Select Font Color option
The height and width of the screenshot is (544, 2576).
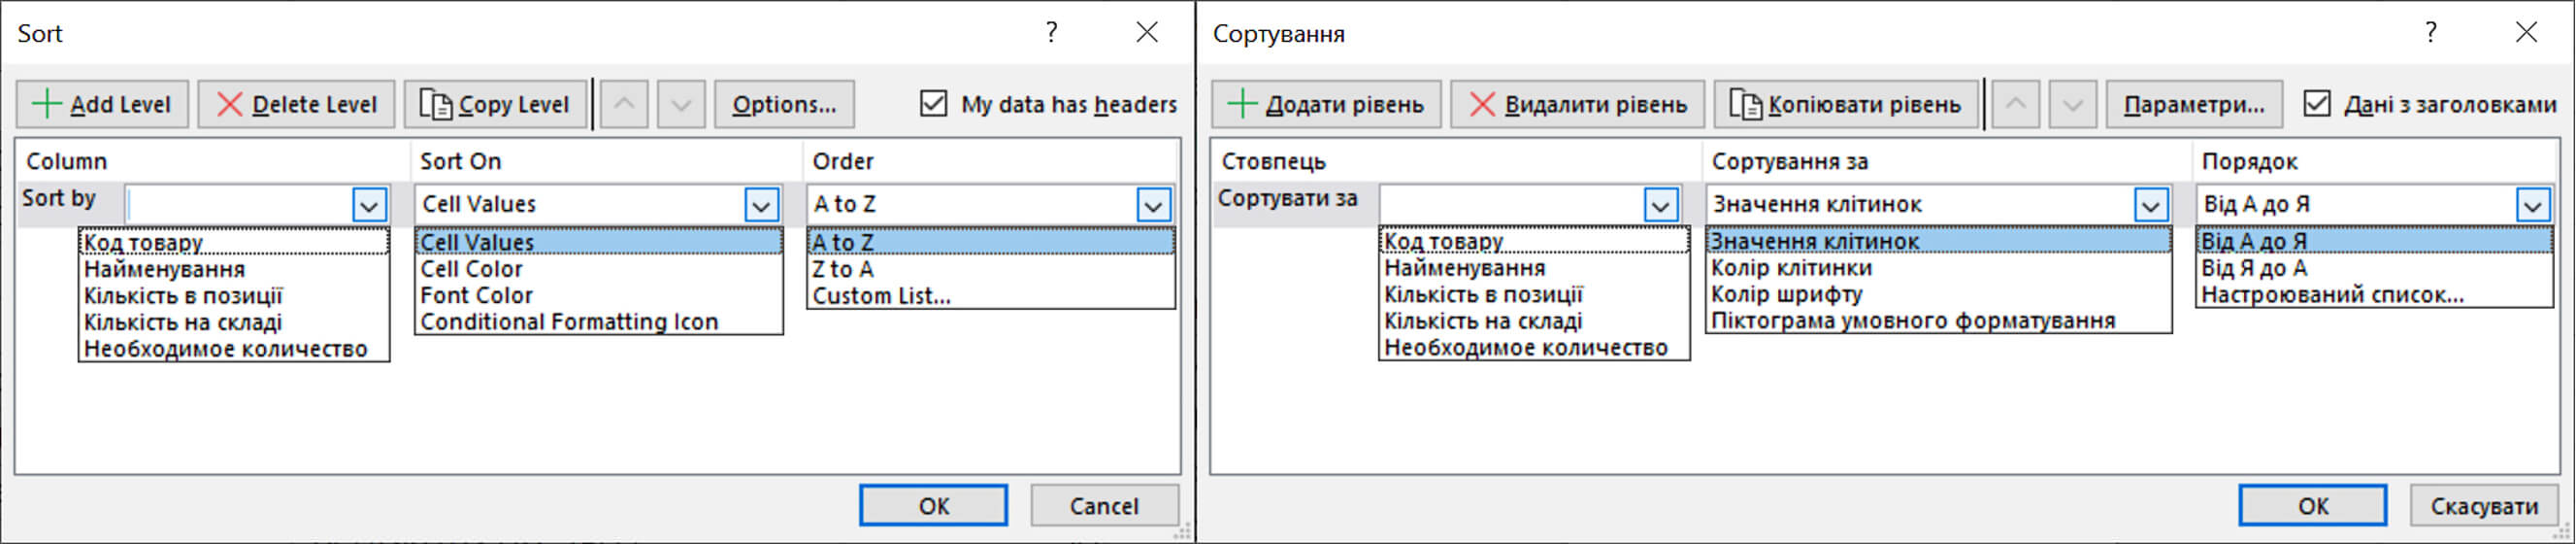click(599, 295)
